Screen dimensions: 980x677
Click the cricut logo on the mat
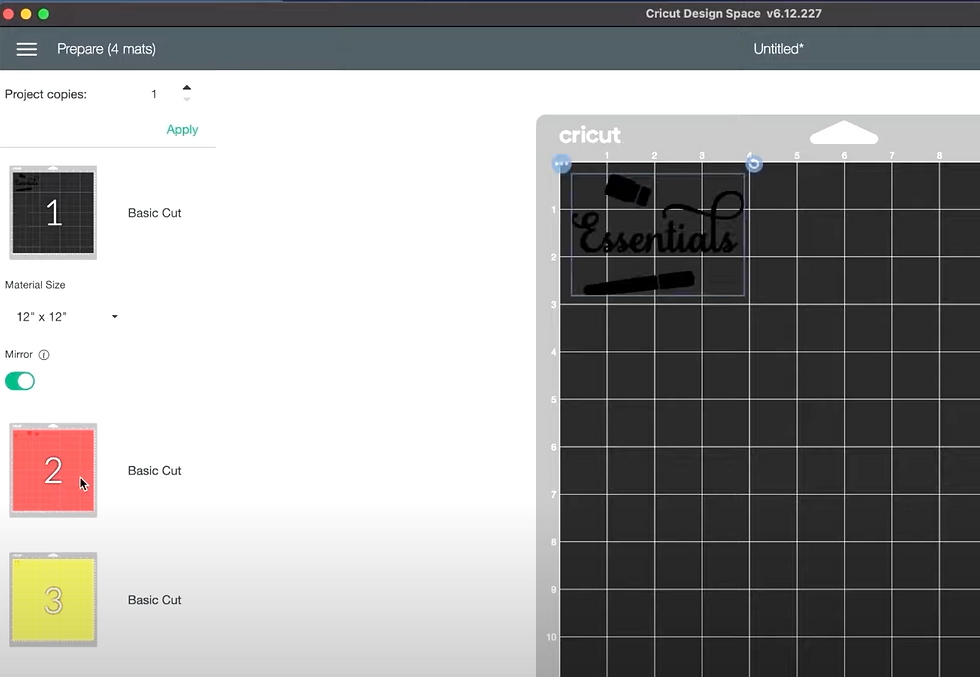coord(589,135)
